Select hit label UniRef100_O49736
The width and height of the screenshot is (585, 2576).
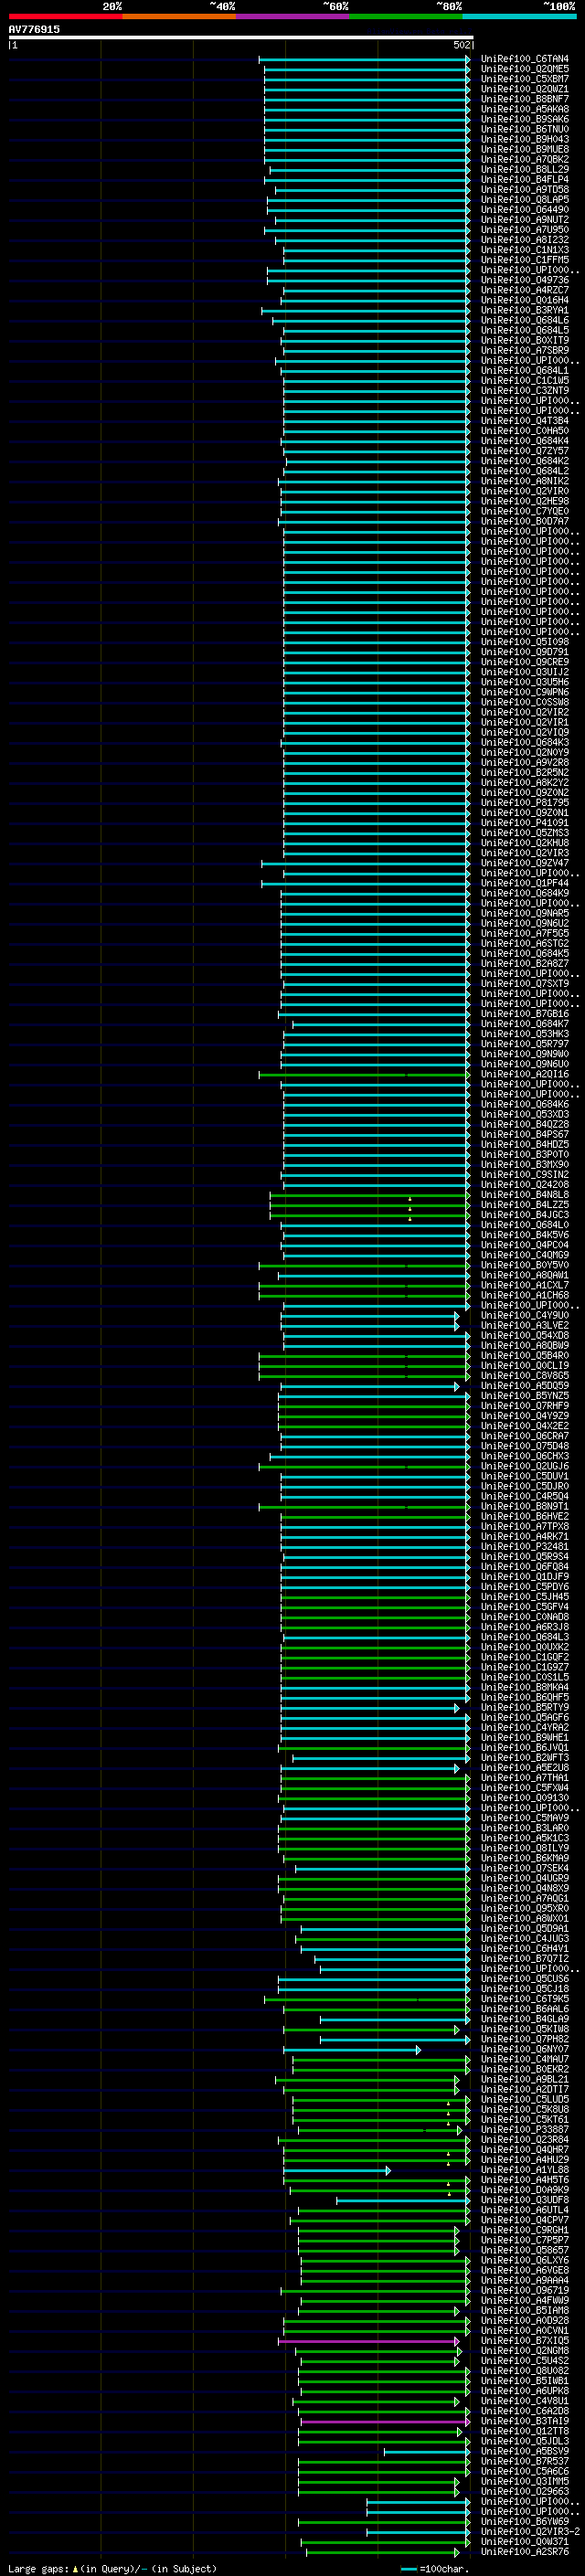(524, 280)
